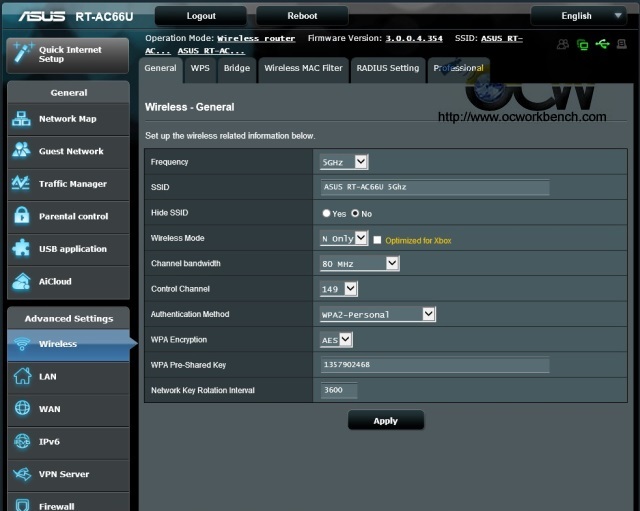Click the second ASUS RT-AC... SSID link

[211, 51]
